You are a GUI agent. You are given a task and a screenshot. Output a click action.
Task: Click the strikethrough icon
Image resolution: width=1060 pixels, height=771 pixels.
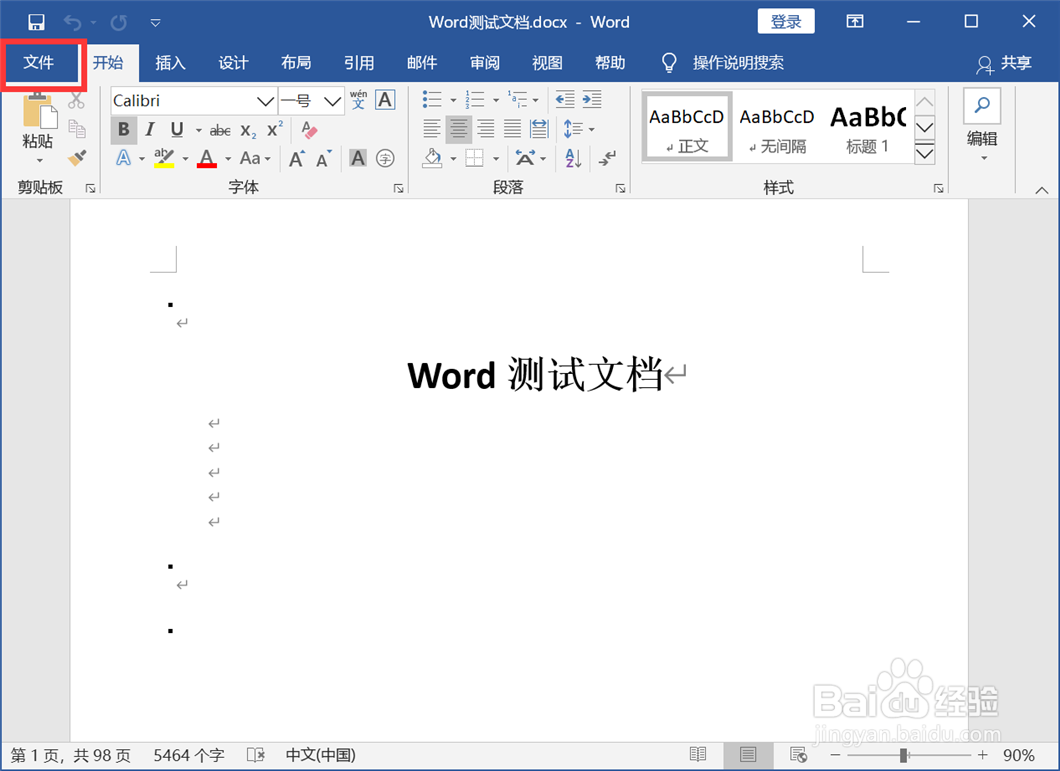click(219, 129)
